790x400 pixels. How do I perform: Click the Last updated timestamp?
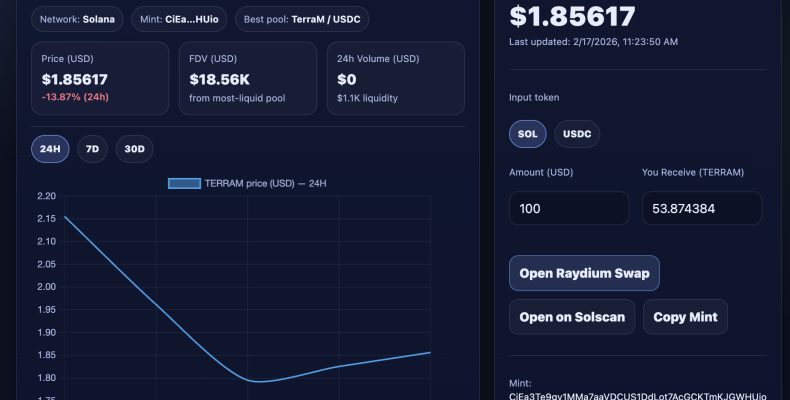click(593, 42)
